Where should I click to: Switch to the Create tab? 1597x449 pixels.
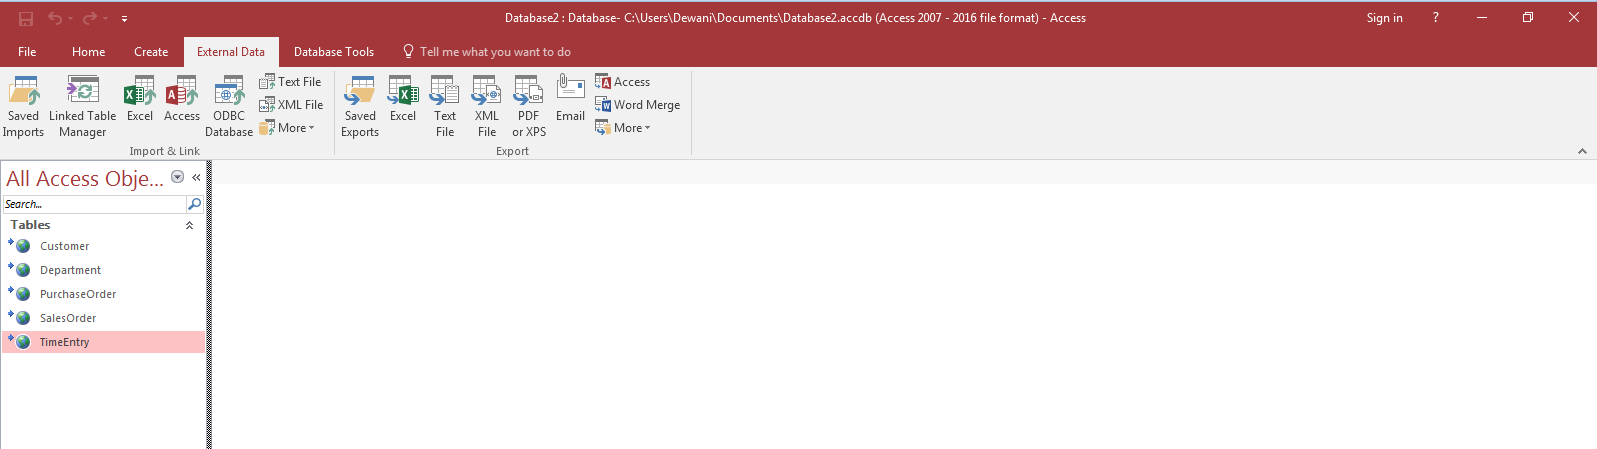[x=151, y=52]
